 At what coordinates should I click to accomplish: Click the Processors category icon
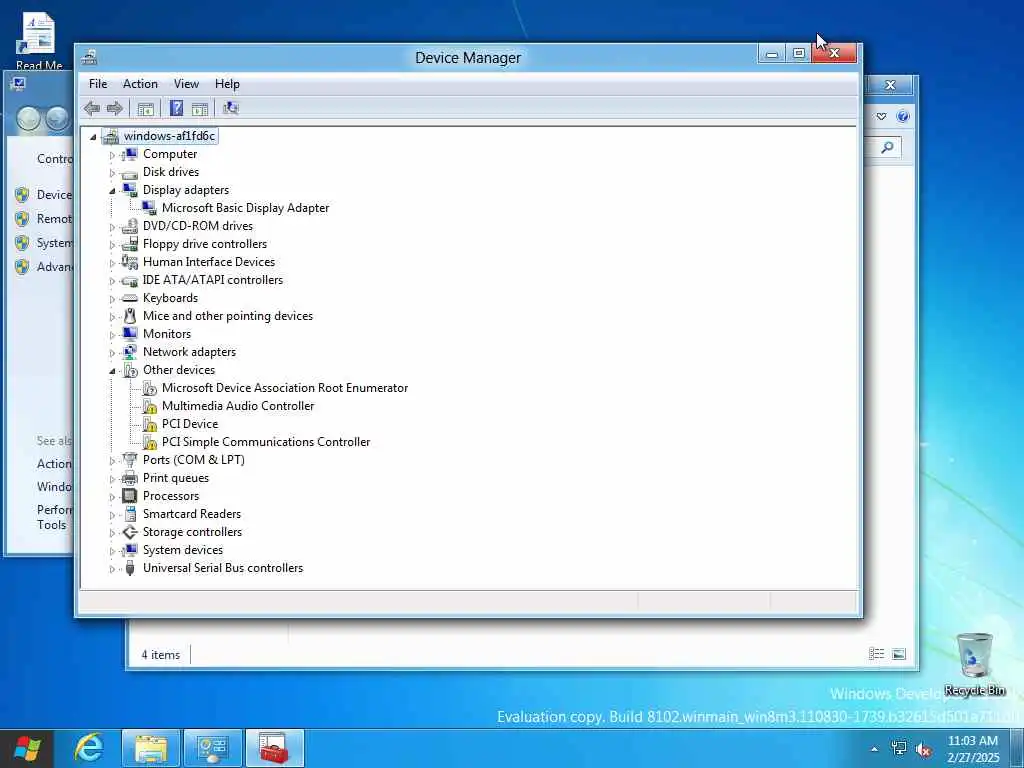pyautogui.click(x=130, y=496)
